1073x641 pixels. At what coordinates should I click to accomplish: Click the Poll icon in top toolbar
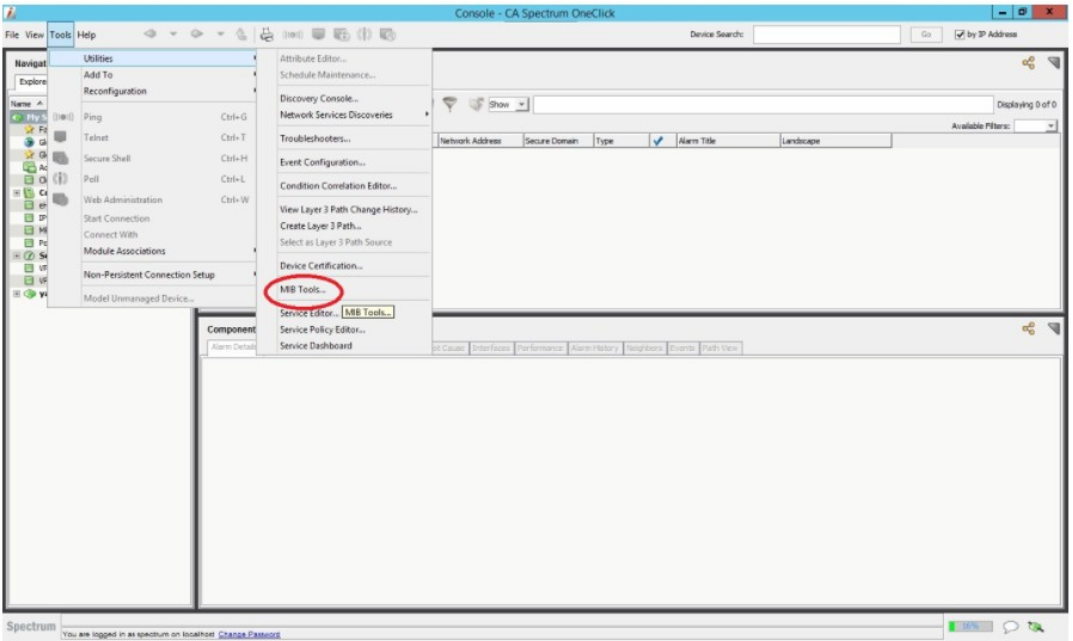(364, 34)
